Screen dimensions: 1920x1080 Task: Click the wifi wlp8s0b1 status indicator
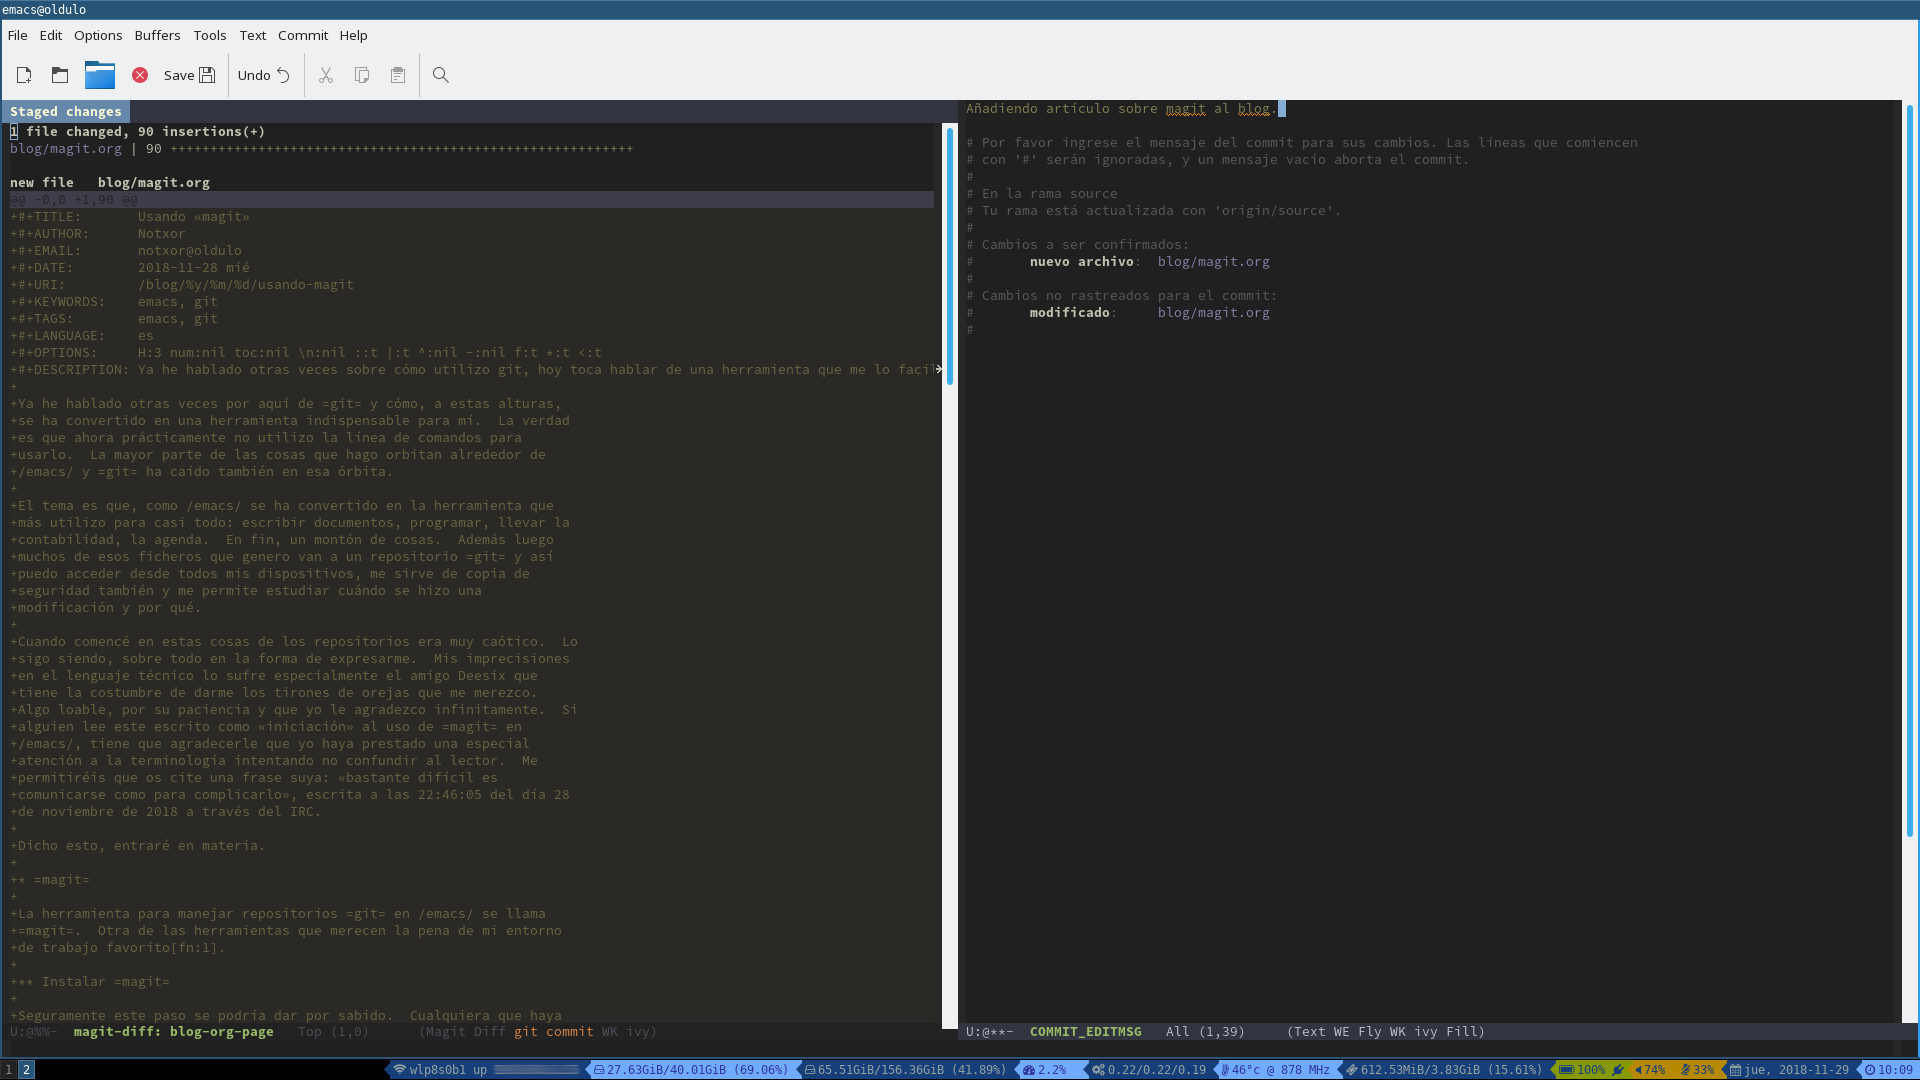coord(486,1070)
